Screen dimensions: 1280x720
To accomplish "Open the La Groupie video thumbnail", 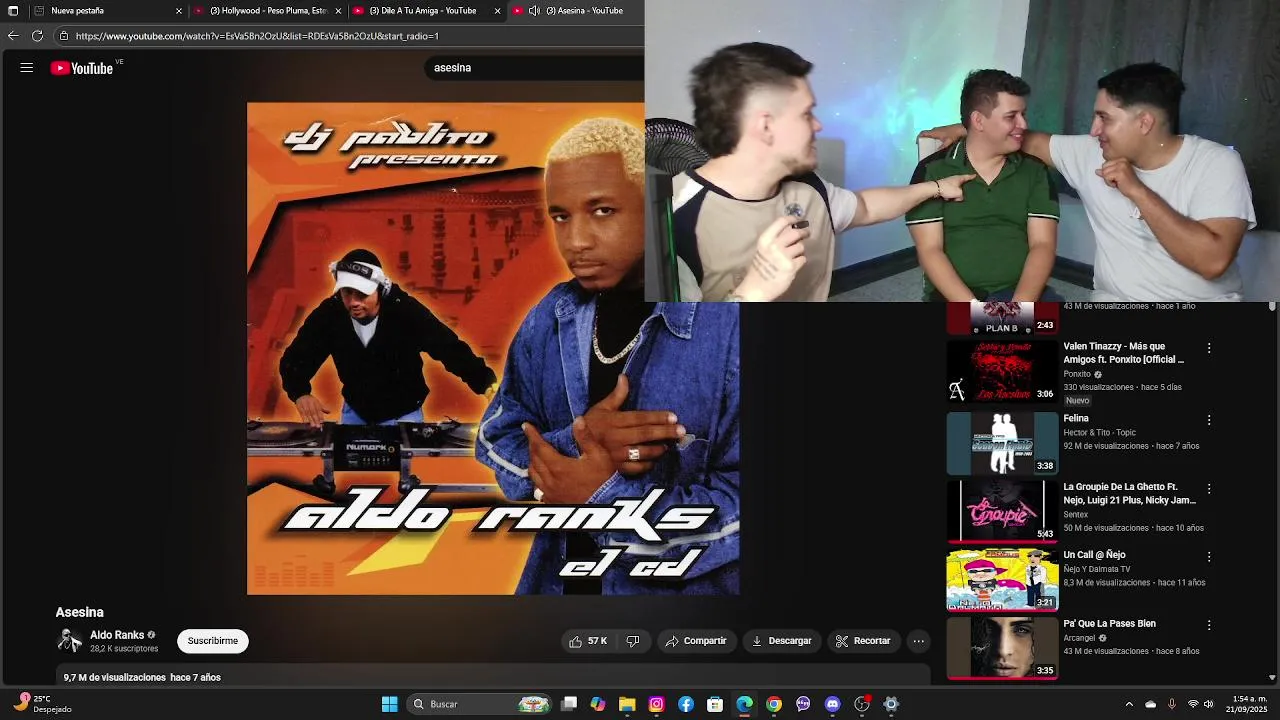I will click(1002, 511).
